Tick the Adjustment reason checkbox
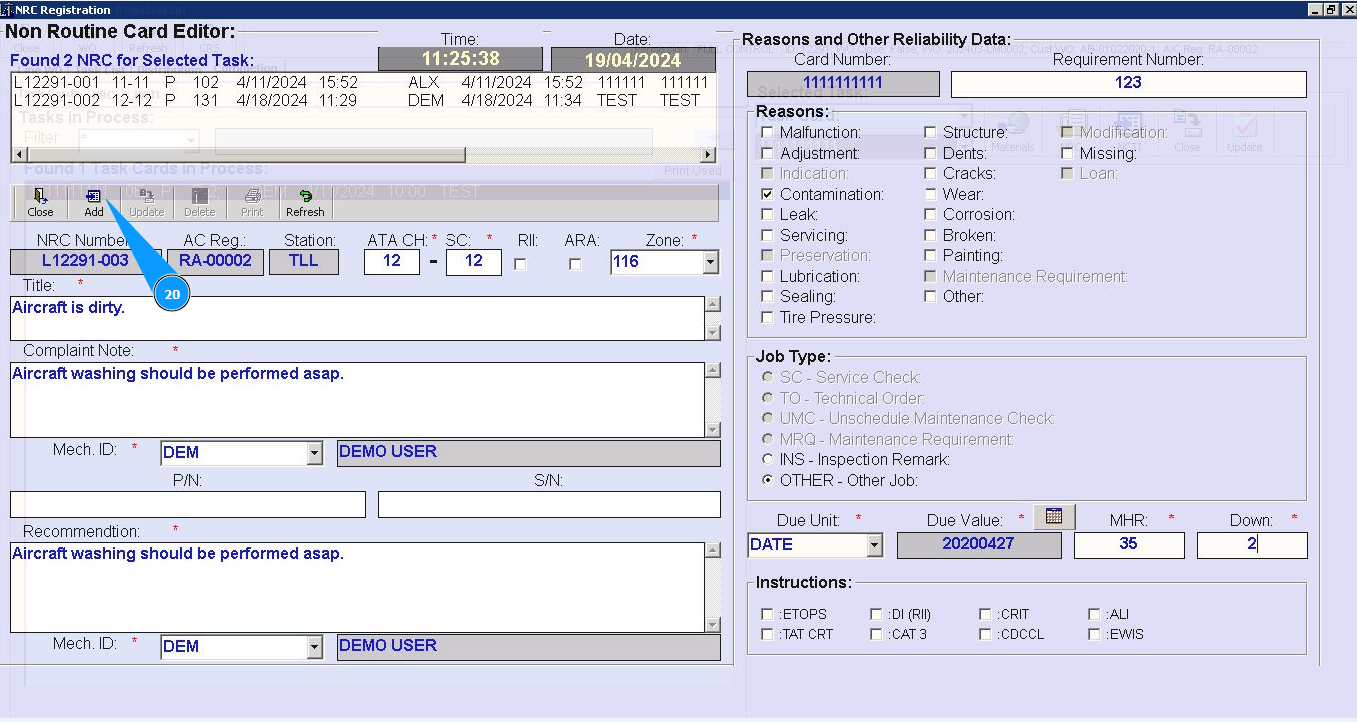 pos(767,153)
